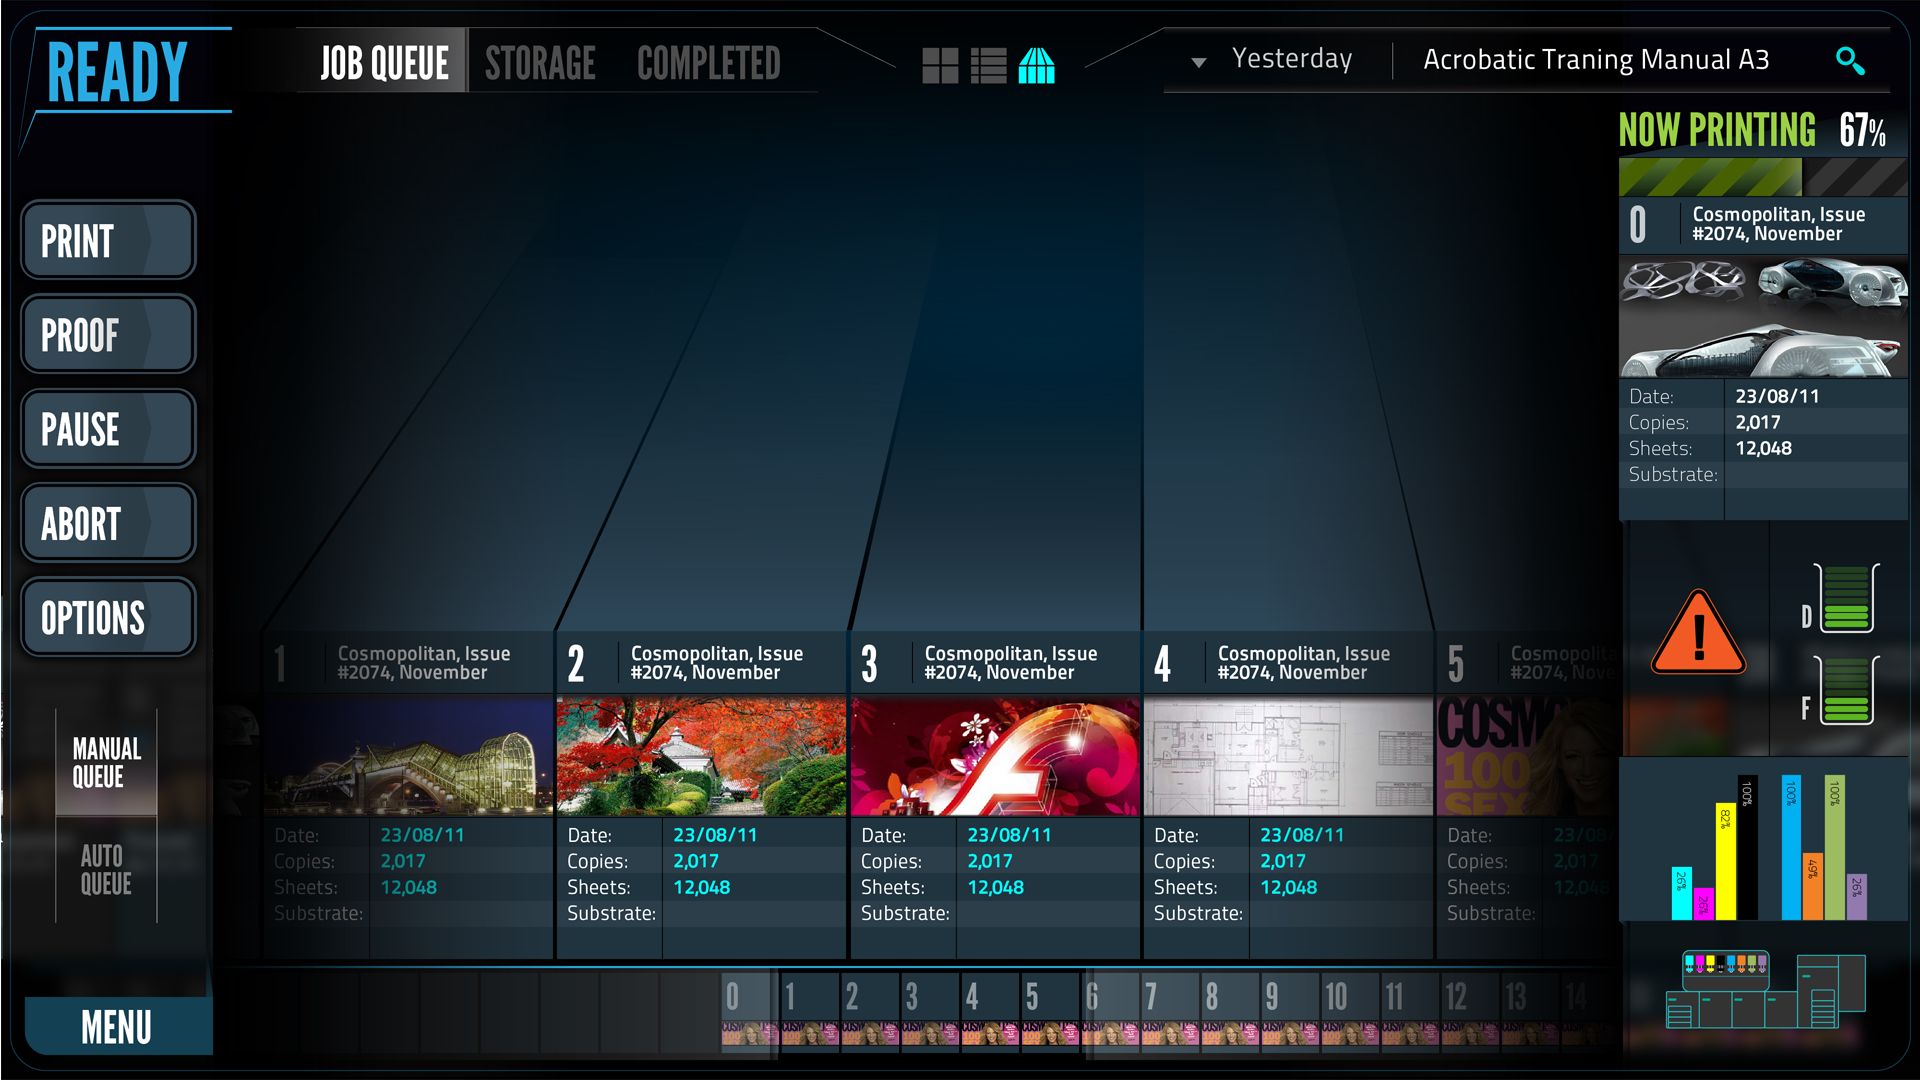Switch to grid view icon
Image resolution: width=1920 pixels, height=1080 pixels.
(x=939, y=66)
